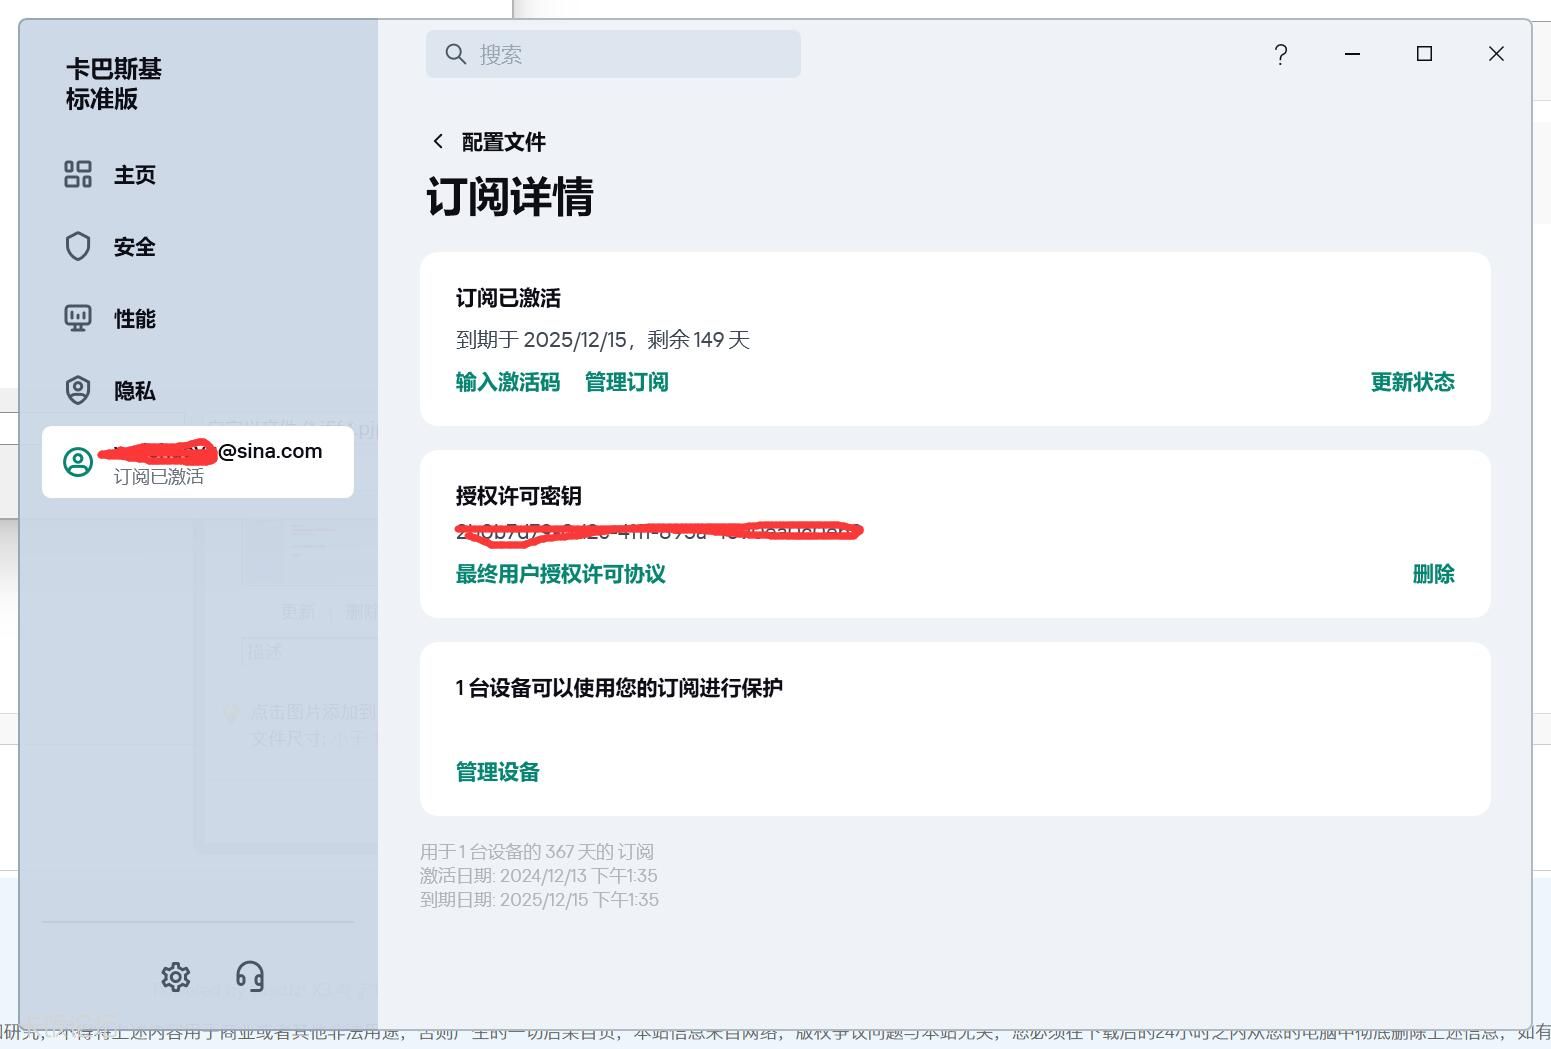Click the 搜索 search input field

tap(613, 54)
